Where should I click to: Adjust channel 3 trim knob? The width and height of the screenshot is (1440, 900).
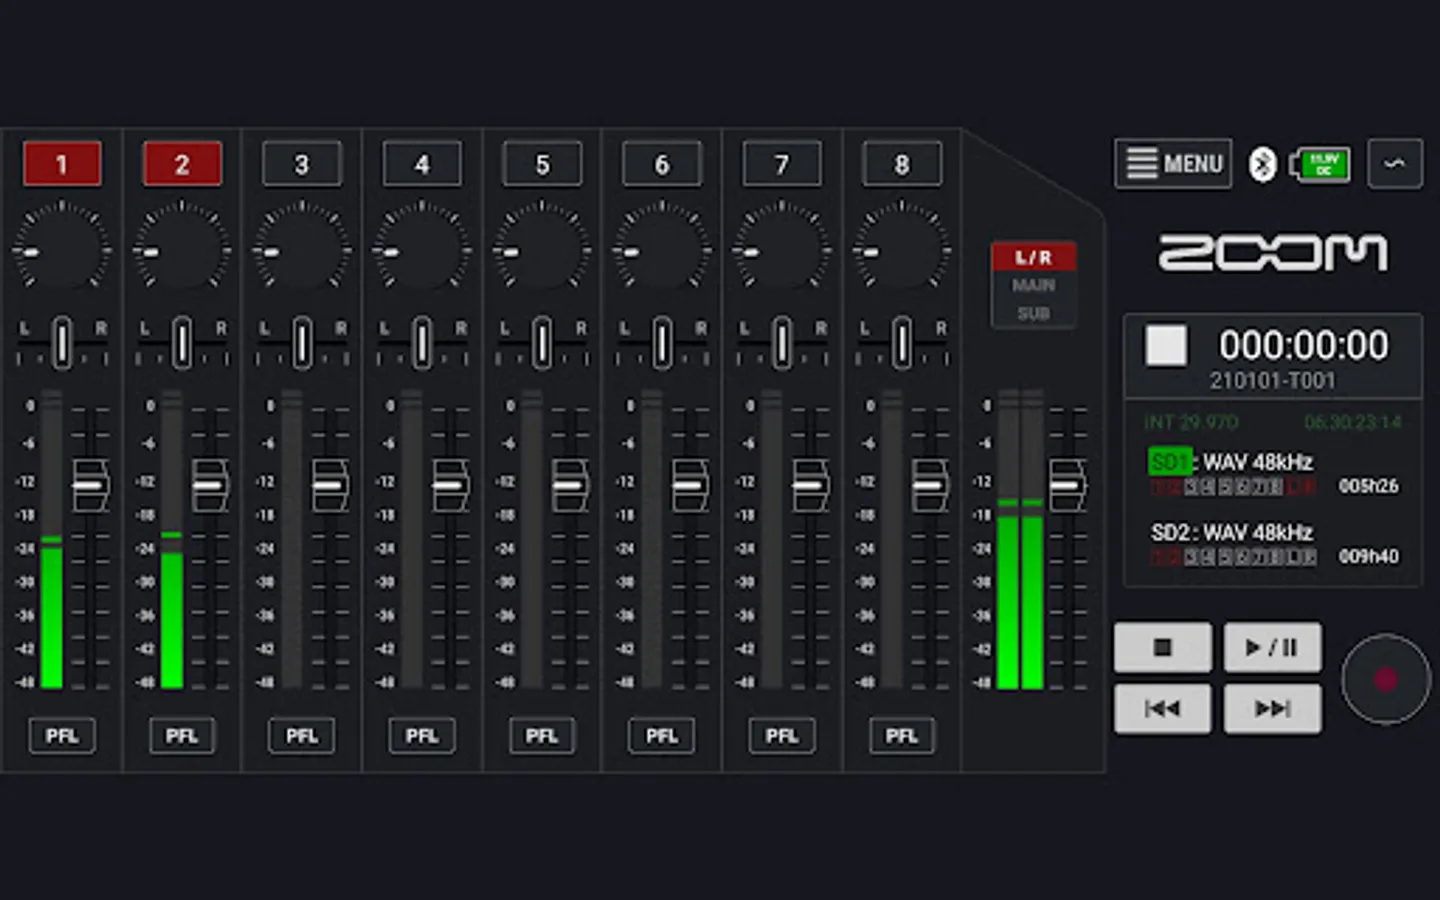[x=302, y=250]
